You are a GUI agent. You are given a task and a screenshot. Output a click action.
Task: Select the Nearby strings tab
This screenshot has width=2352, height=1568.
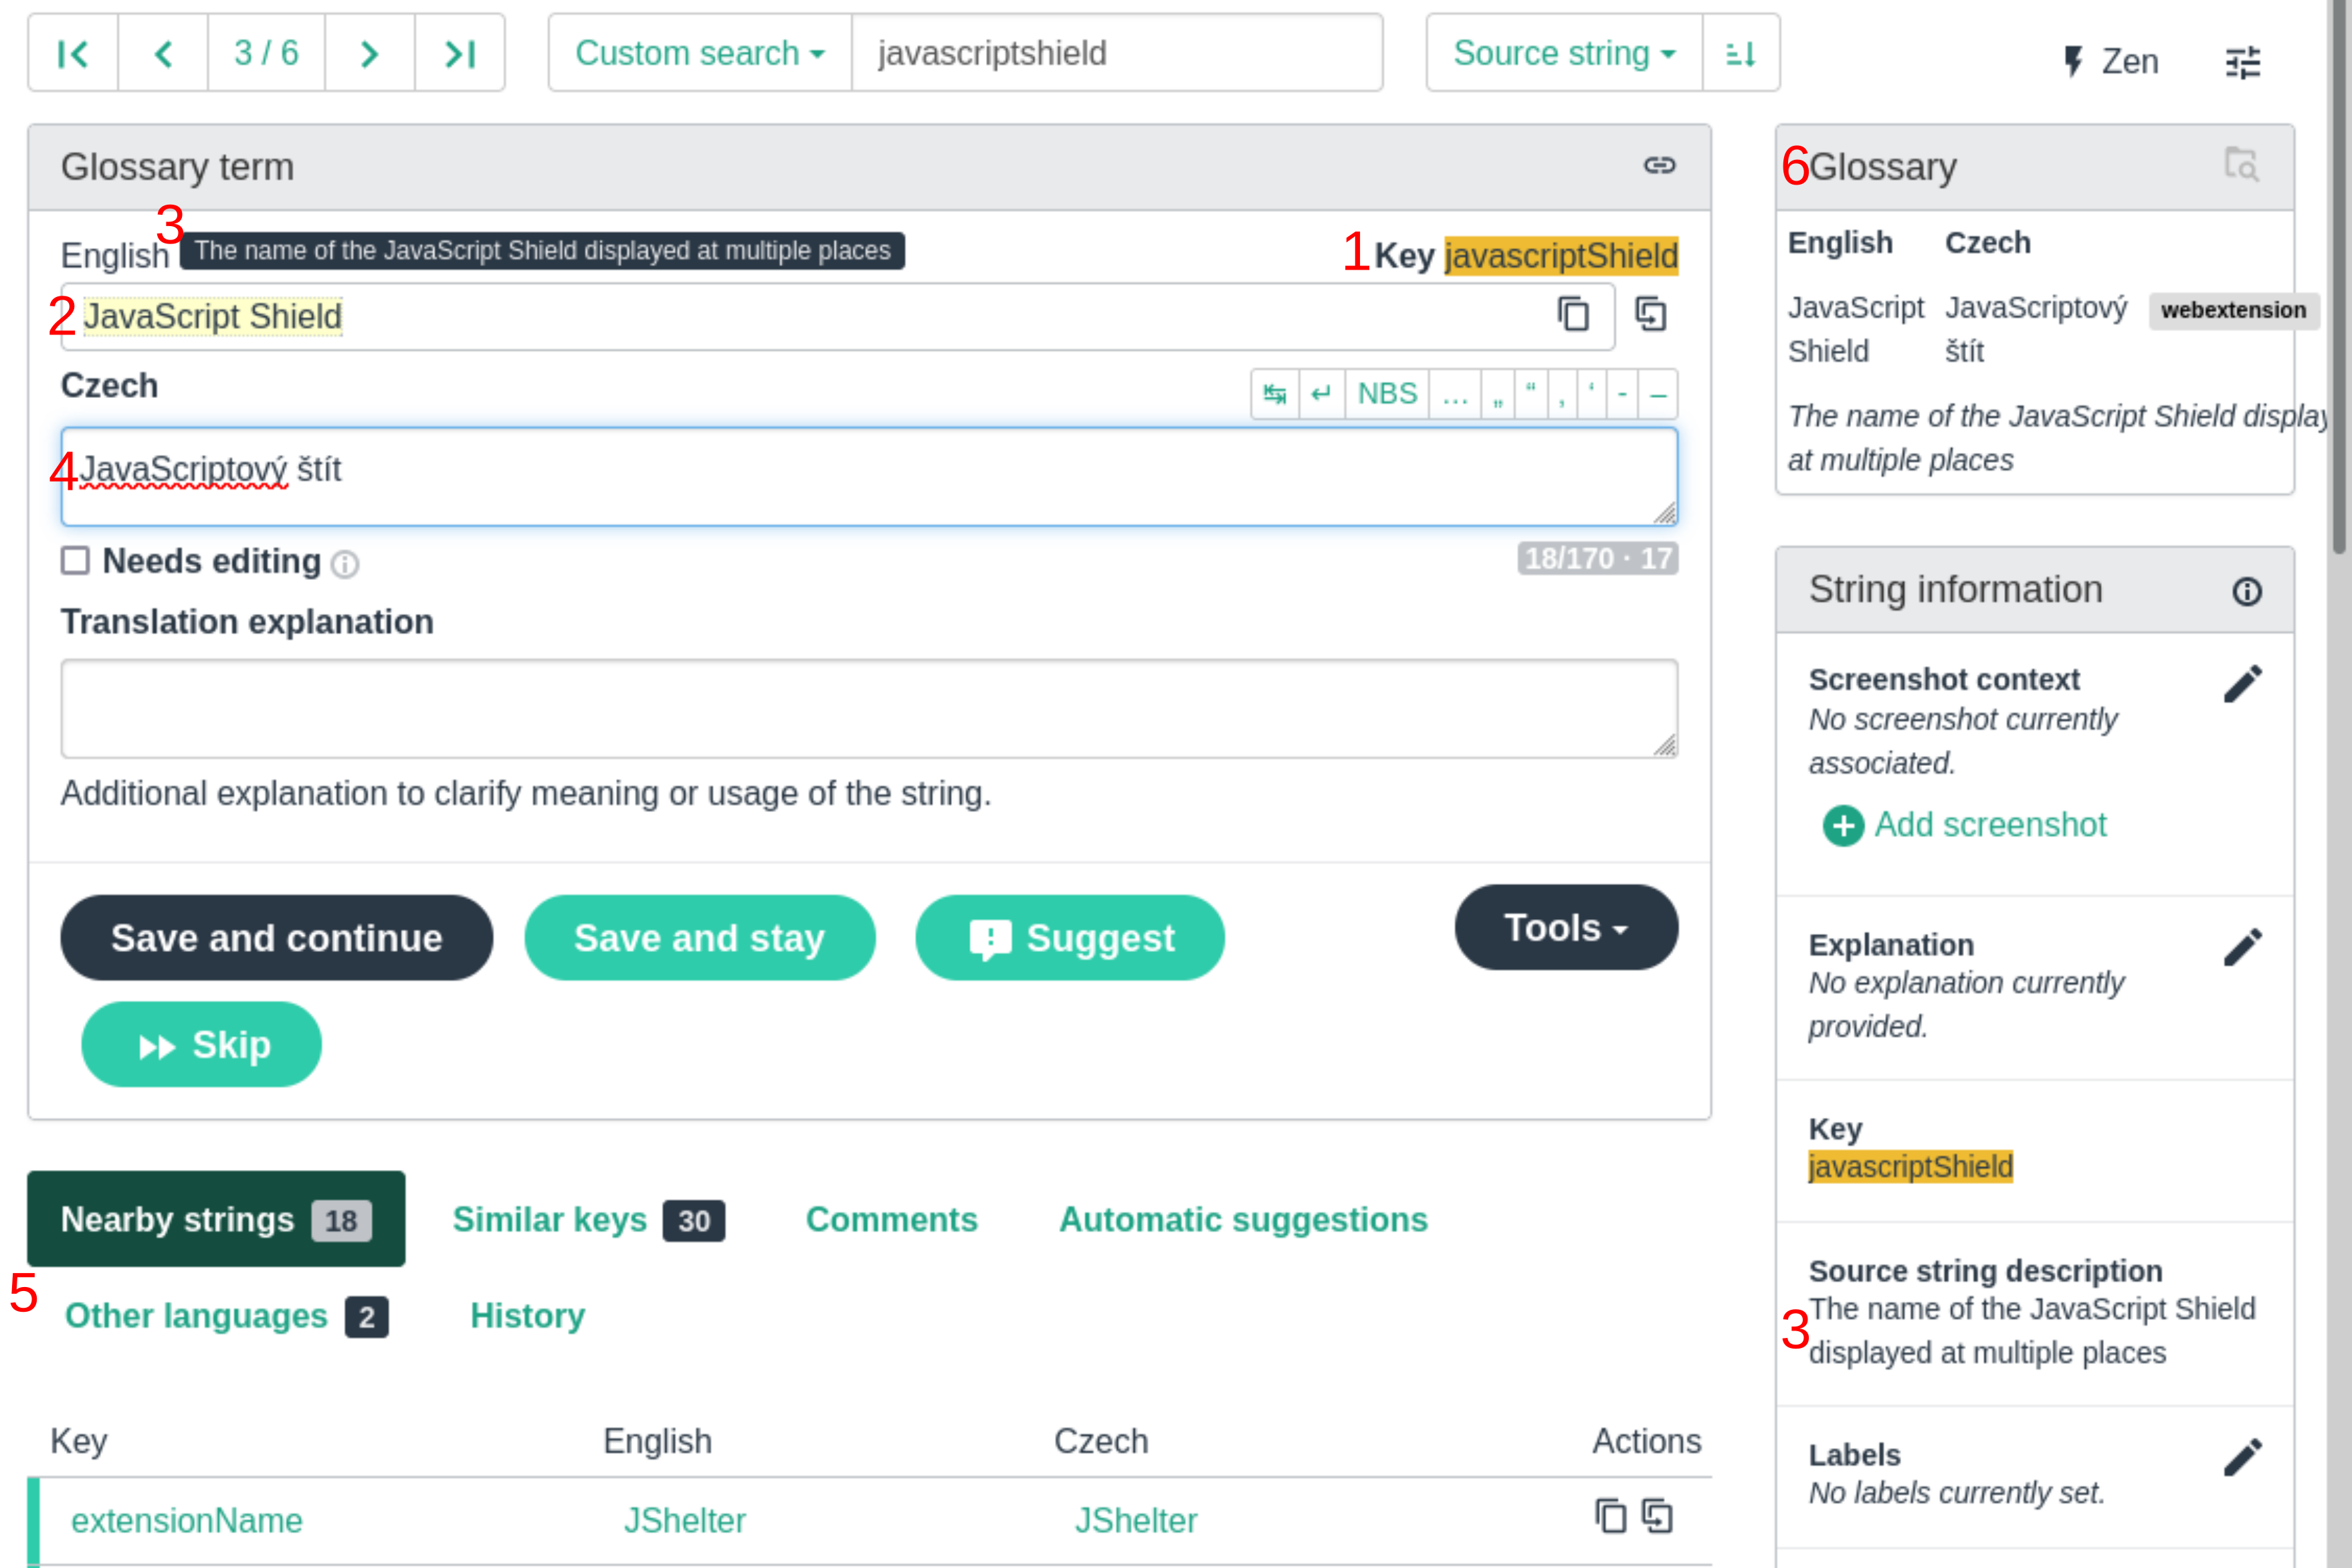click(x=216, y=1219)
